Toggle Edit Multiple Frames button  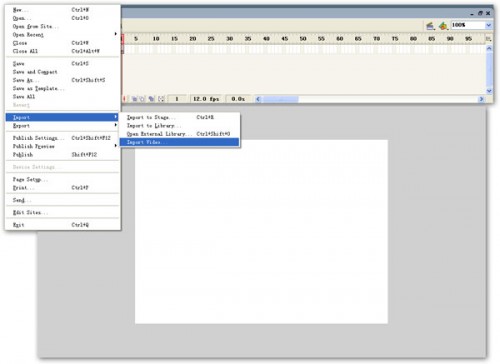click(151, 99)
